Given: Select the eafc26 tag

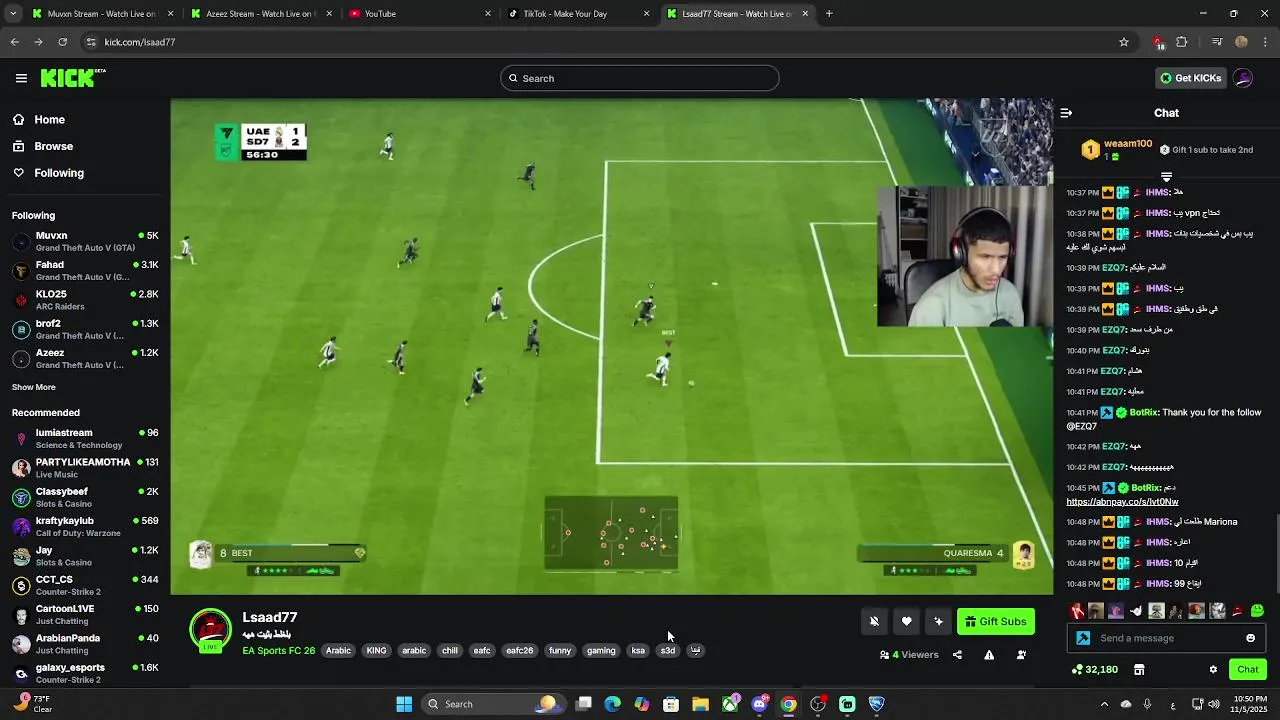Looking at the screenshot, I should click(520, 651).
